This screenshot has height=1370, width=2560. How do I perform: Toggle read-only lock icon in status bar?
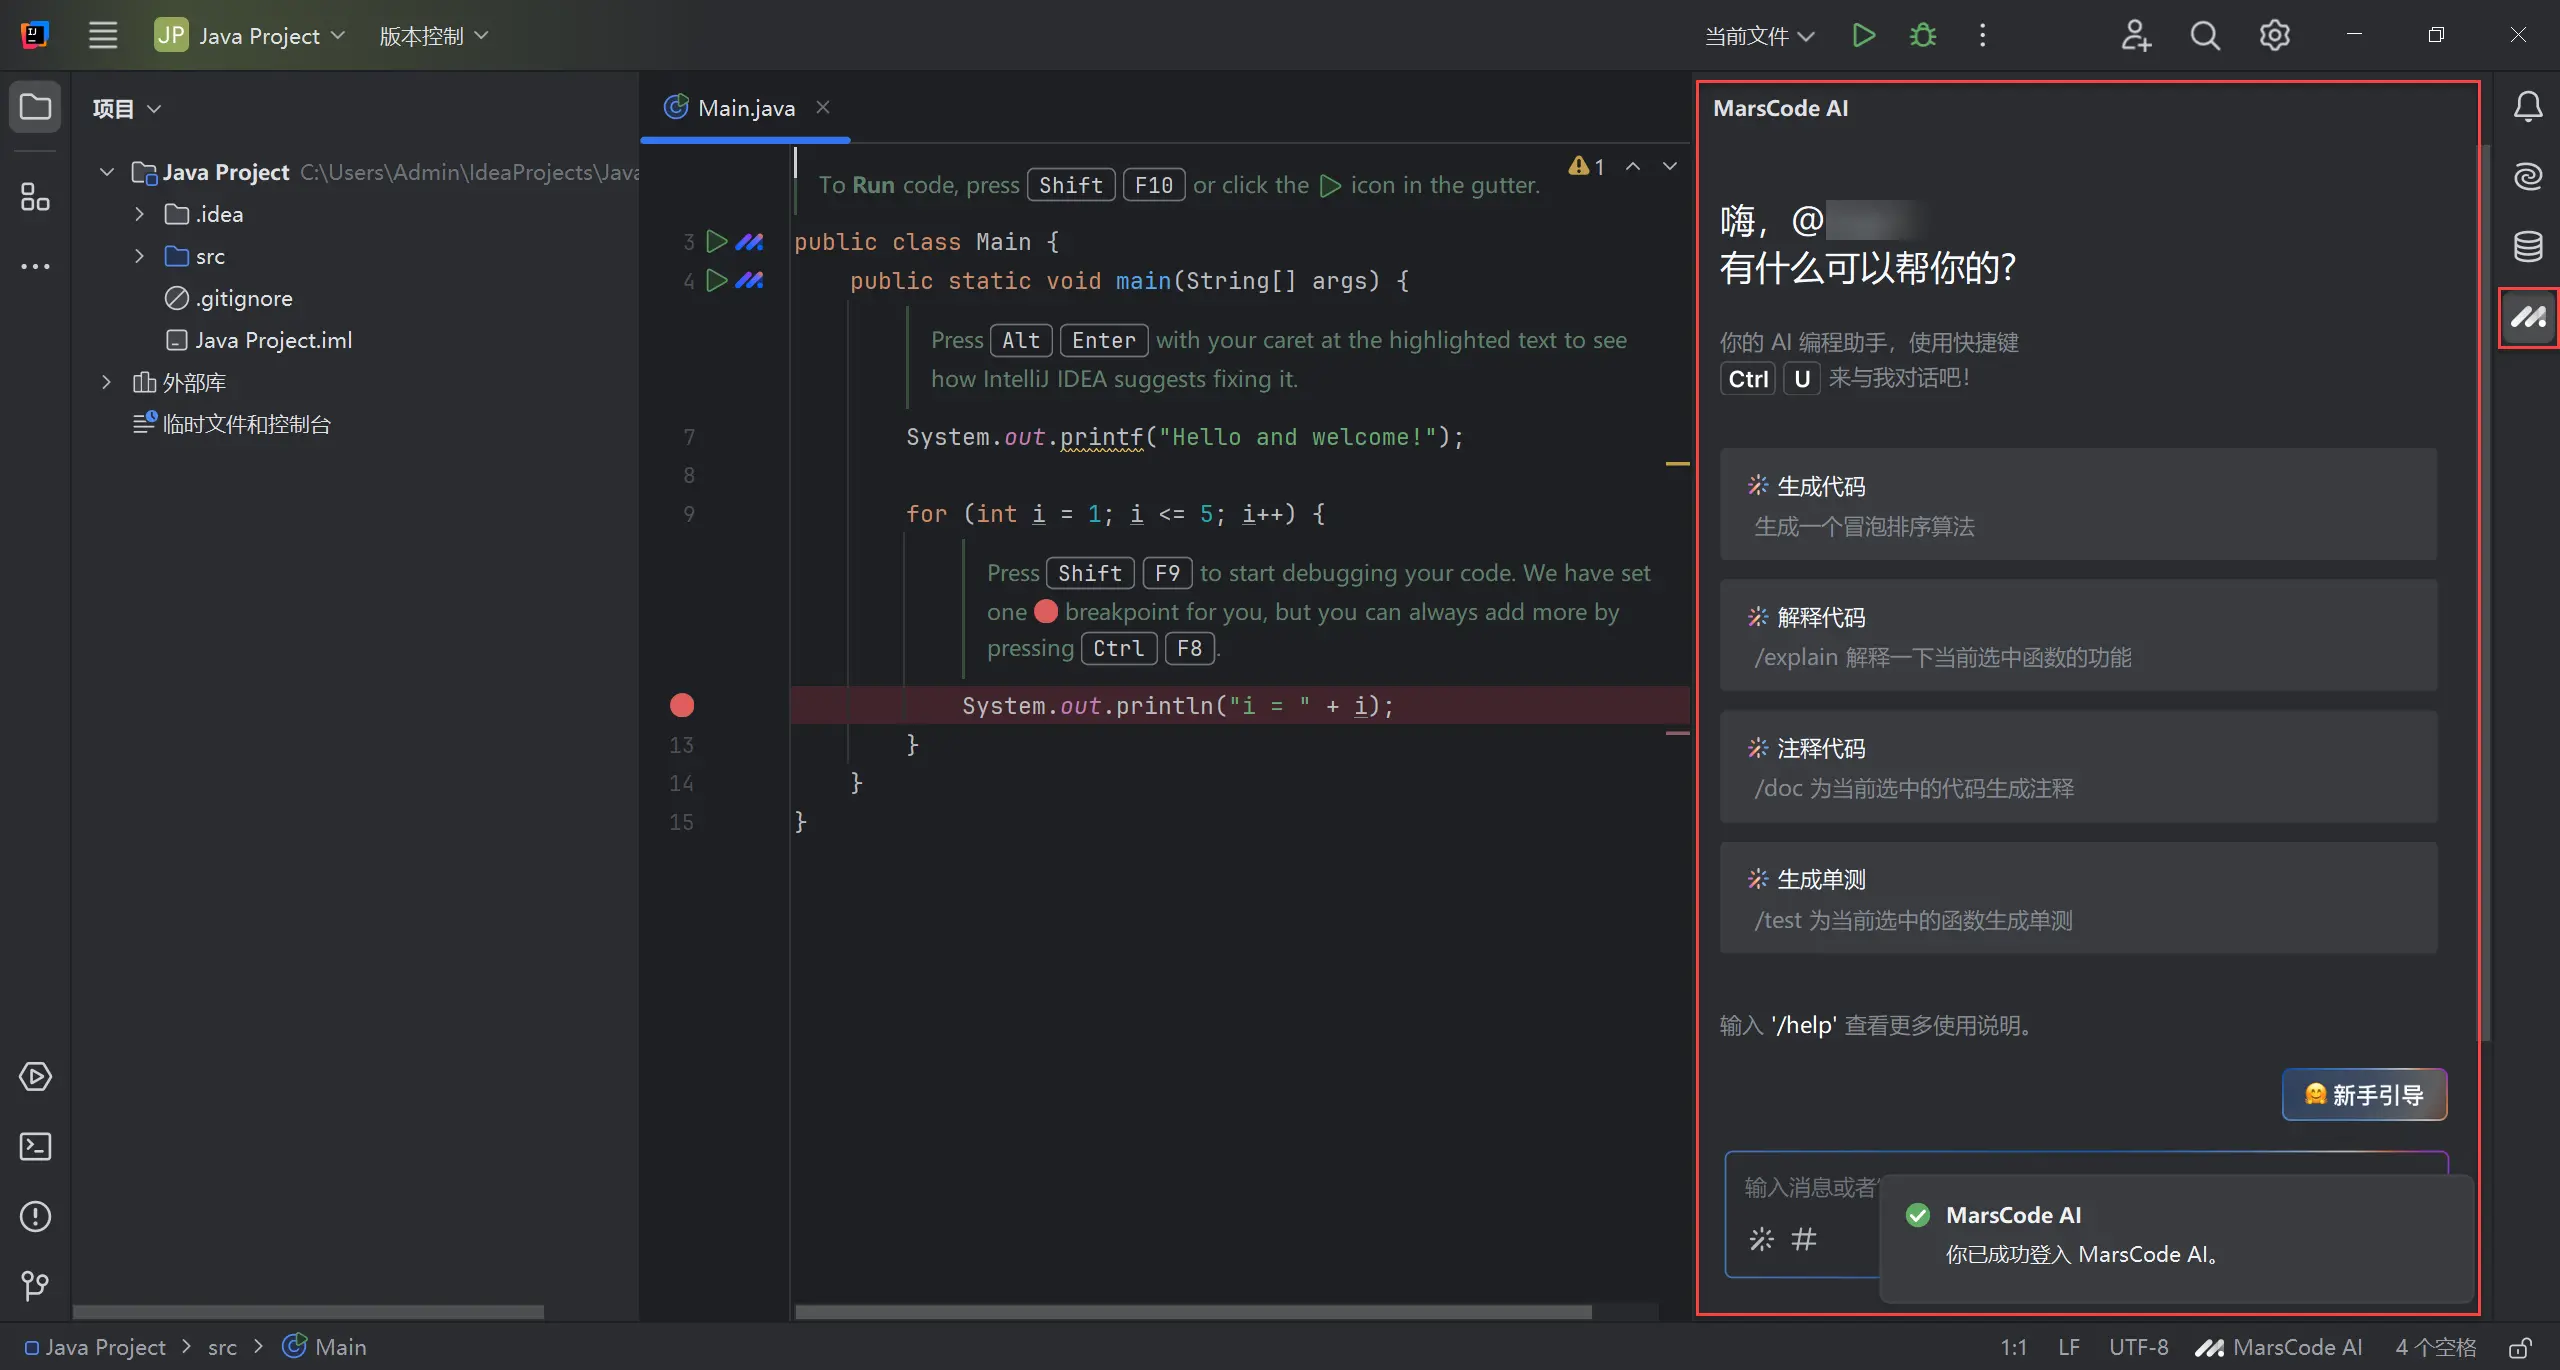pos(2521,1347)
